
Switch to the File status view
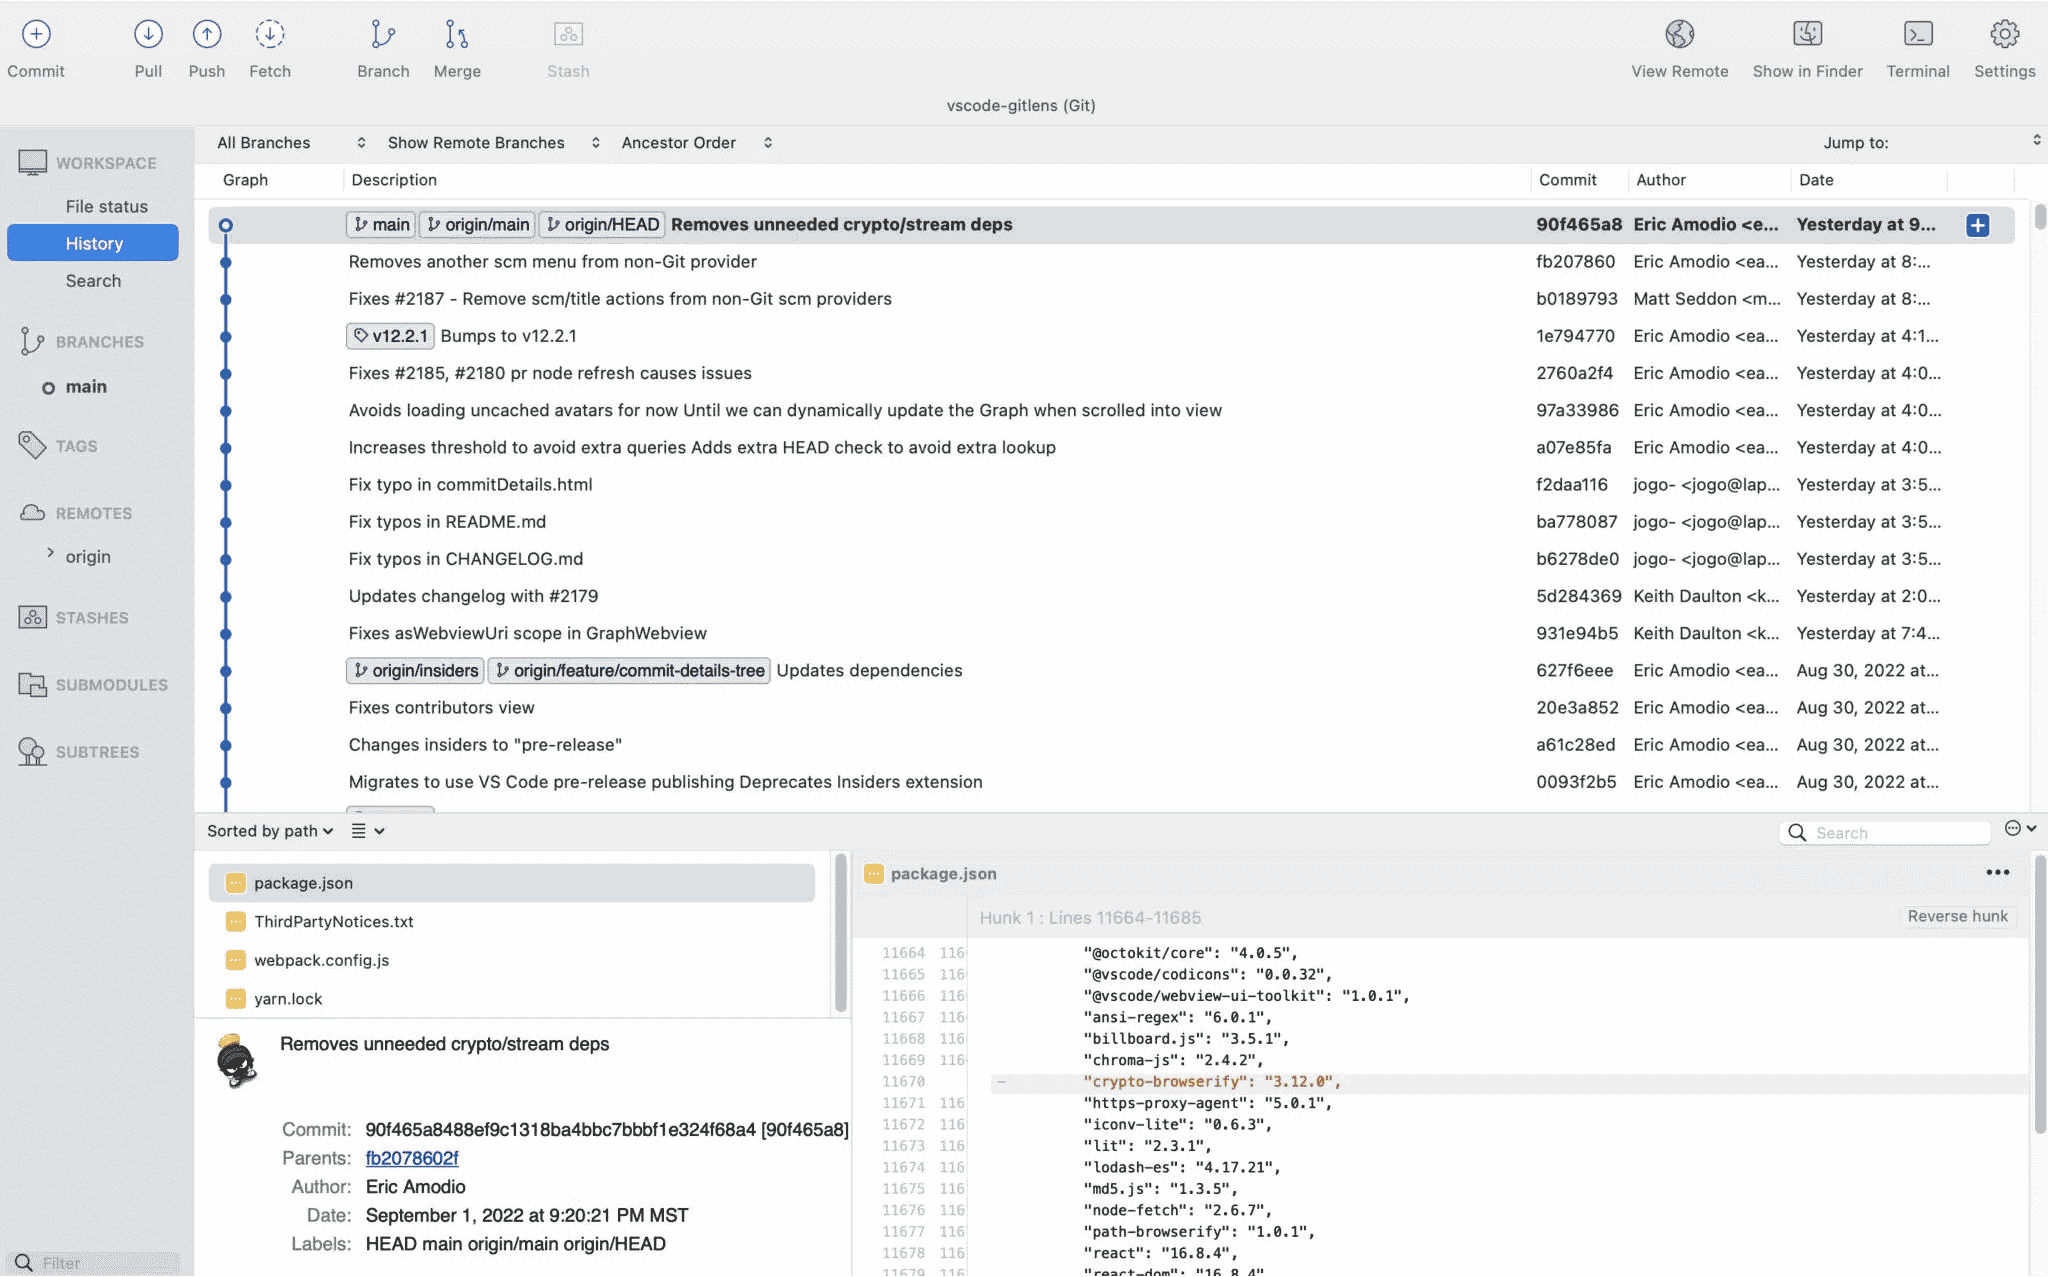click(x=106, y=206)
